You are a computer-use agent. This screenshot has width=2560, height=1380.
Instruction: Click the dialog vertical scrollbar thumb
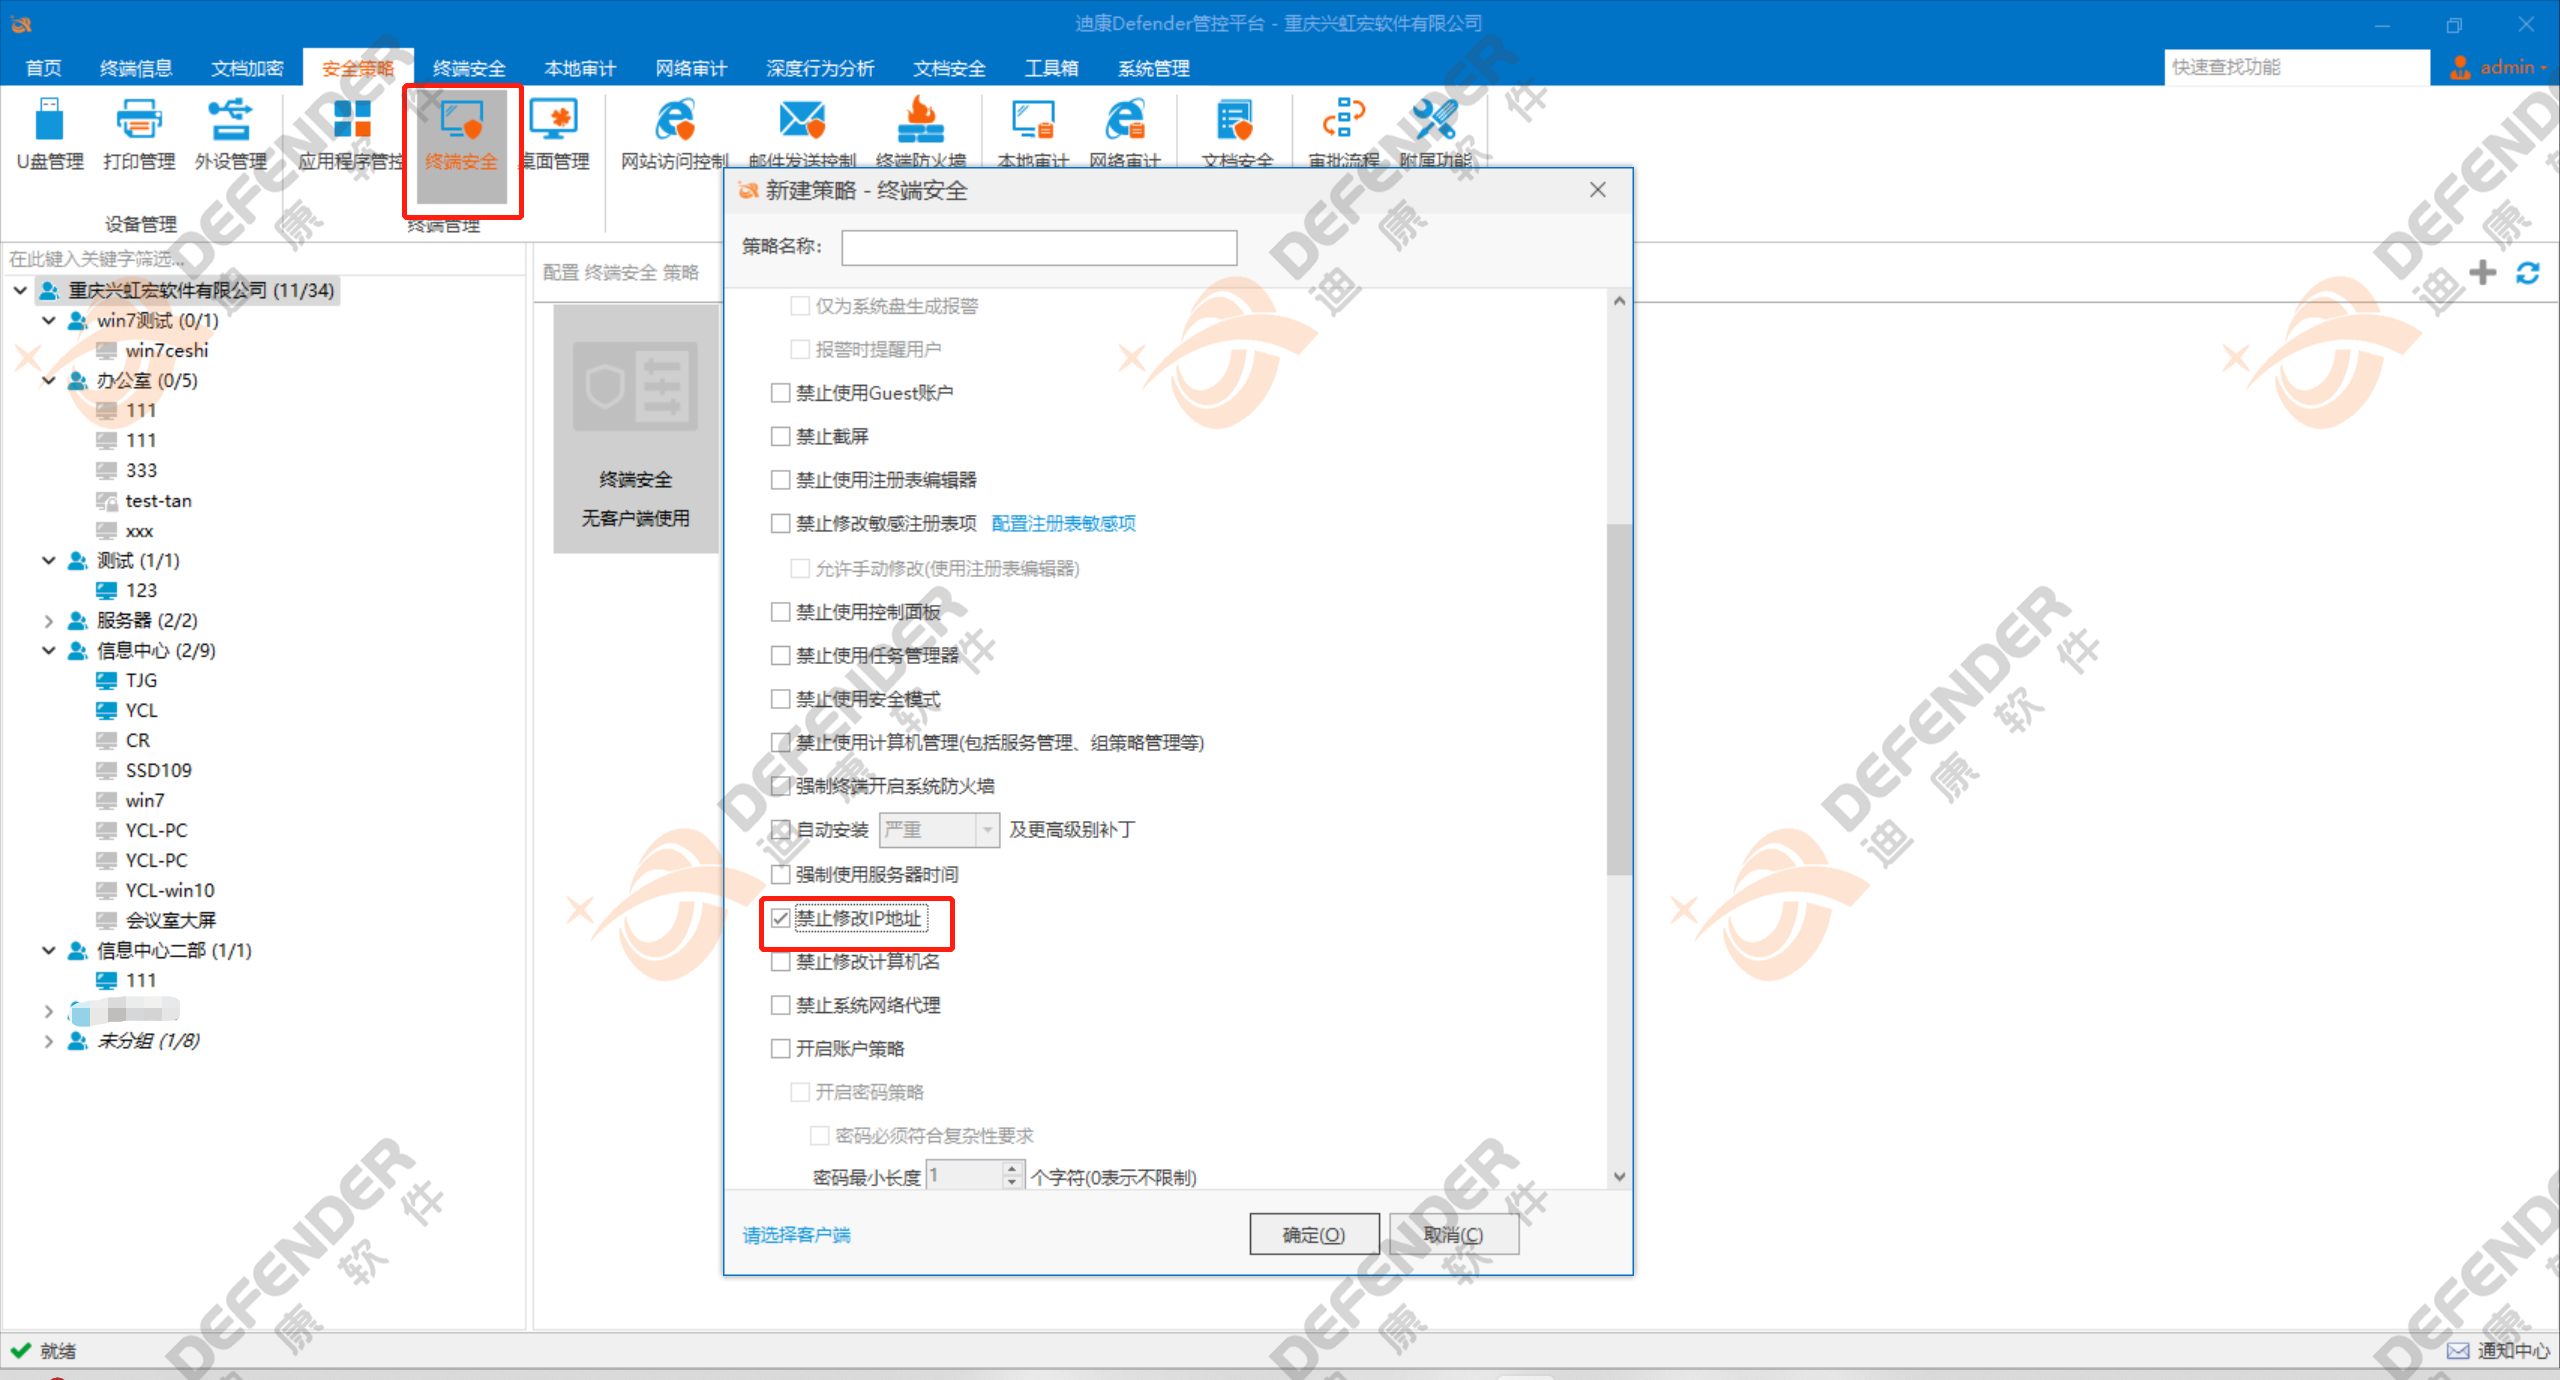1619,699
